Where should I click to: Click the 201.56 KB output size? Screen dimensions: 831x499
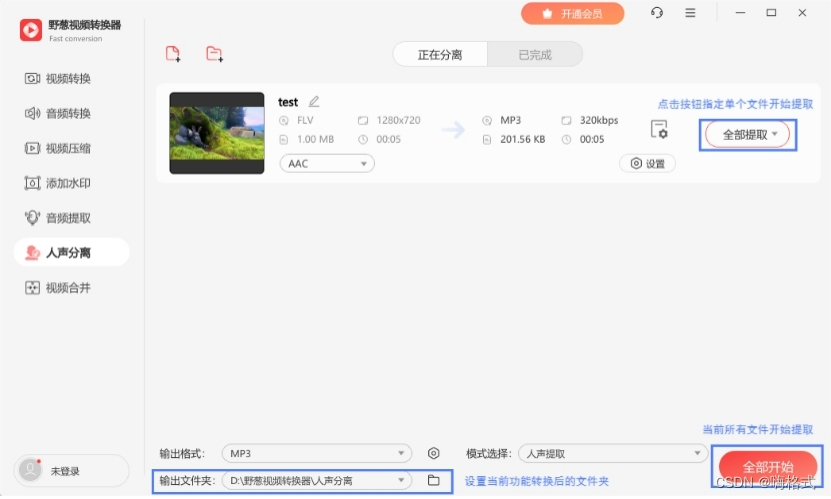(x=523, y=139)
